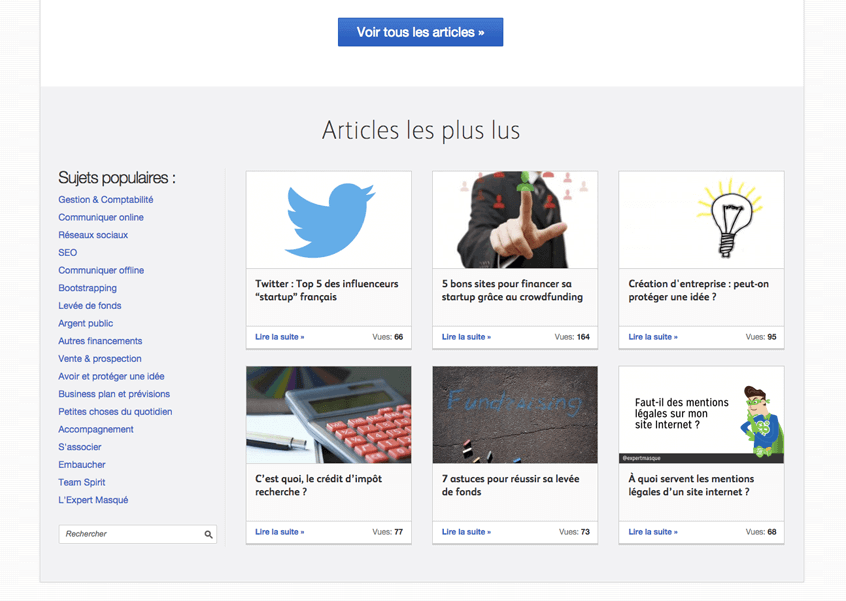Open title 'Création d'entreprise : peut-on protéger une idée'

click(698, 290)
